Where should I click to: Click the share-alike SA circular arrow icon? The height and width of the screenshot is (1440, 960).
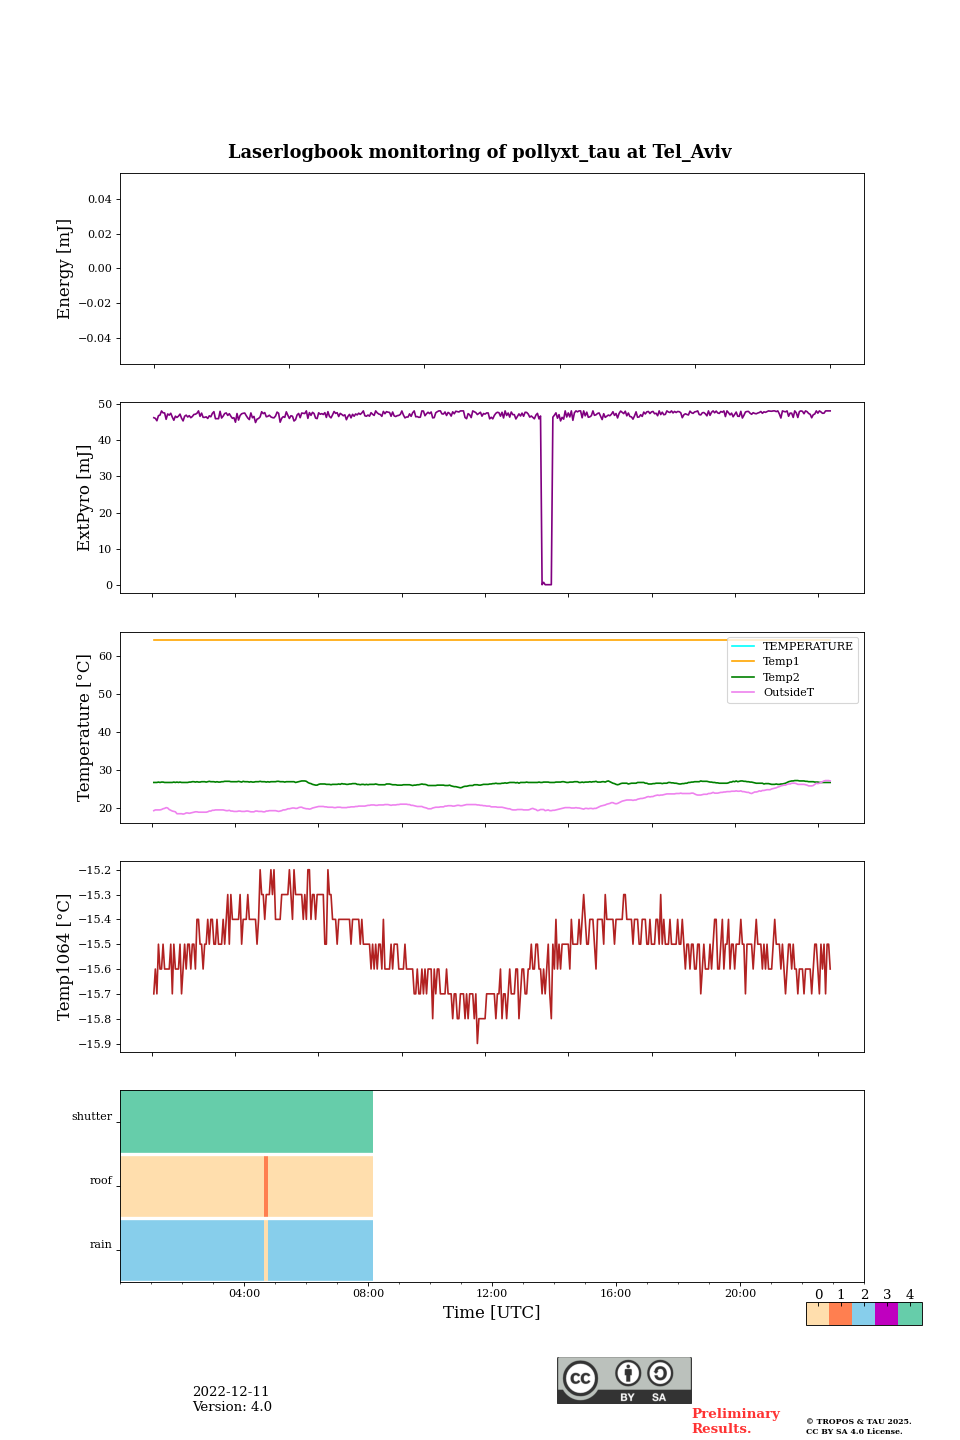660,1373
